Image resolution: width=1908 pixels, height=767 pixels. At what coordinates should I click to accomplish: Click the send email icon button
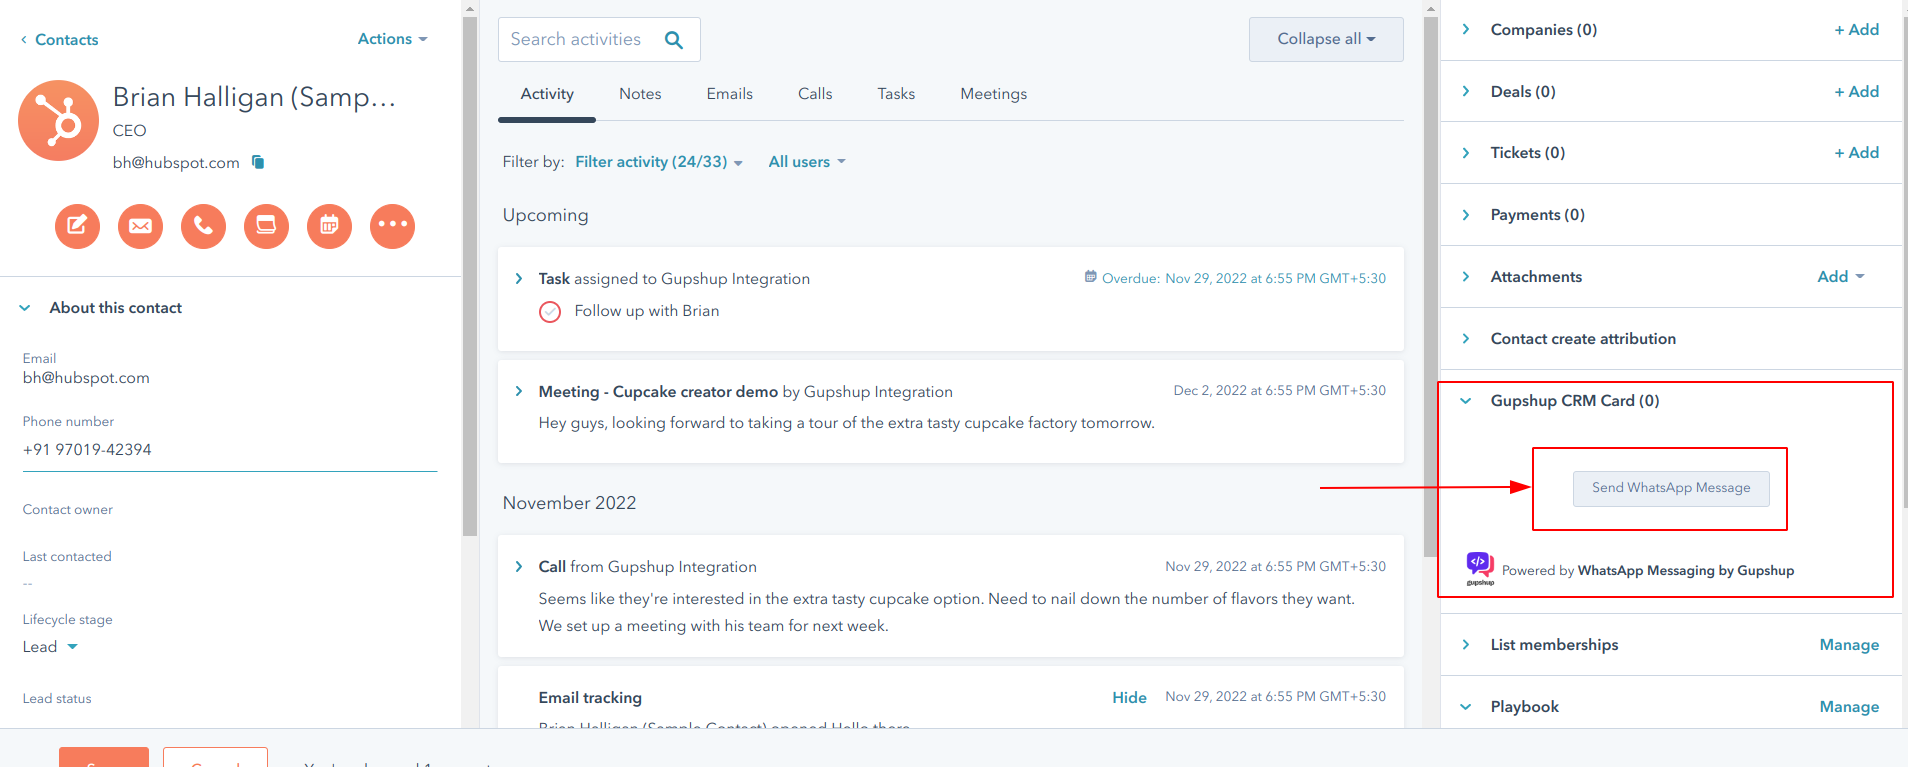140,226
